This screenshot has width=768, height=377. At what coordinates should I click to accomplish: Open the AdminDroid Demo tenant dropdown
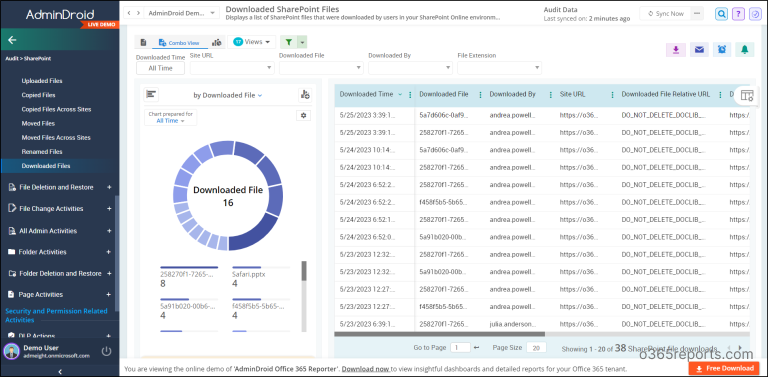click(x=181, y=13)
